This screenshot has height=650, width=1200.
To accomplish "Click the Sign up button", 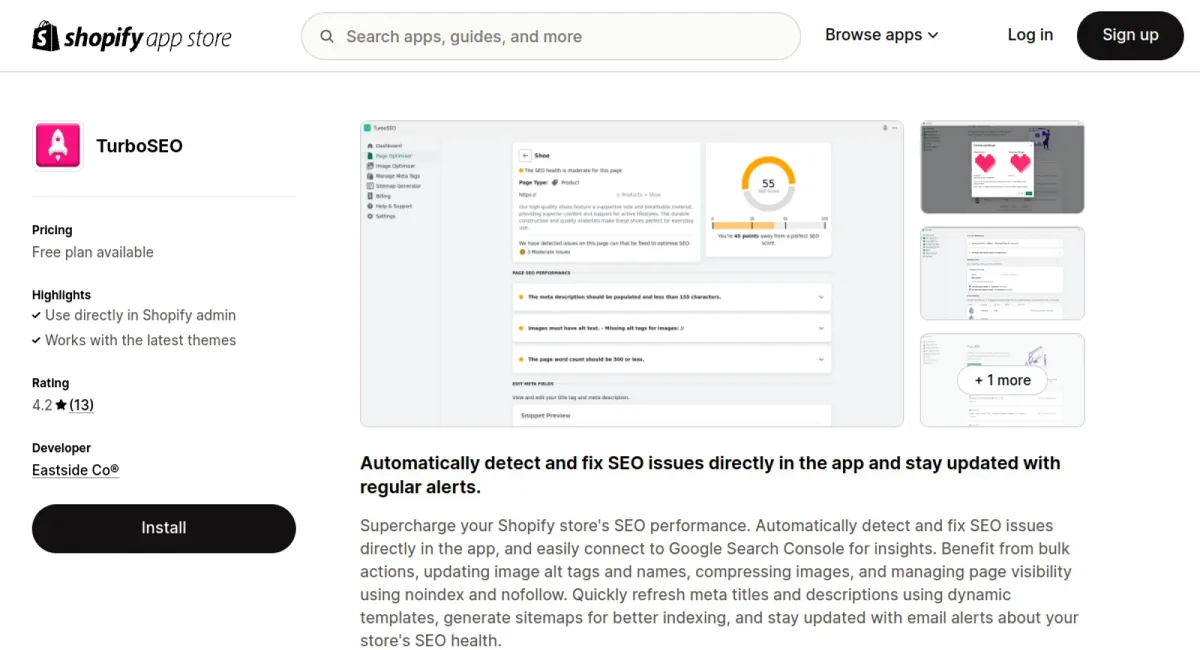I will (x=1130, y=35).
